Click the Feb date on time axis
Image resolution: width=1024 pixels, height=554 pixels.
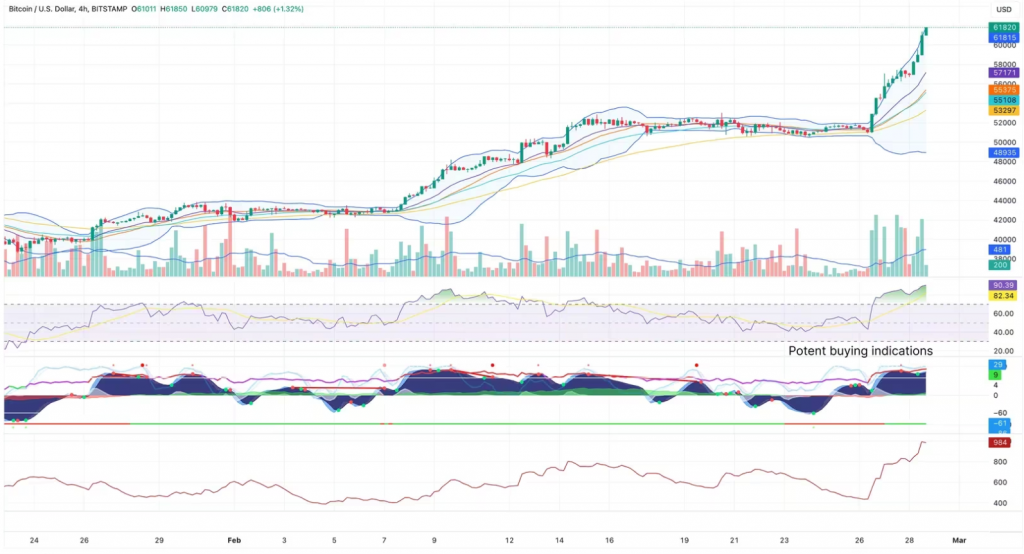234,539
